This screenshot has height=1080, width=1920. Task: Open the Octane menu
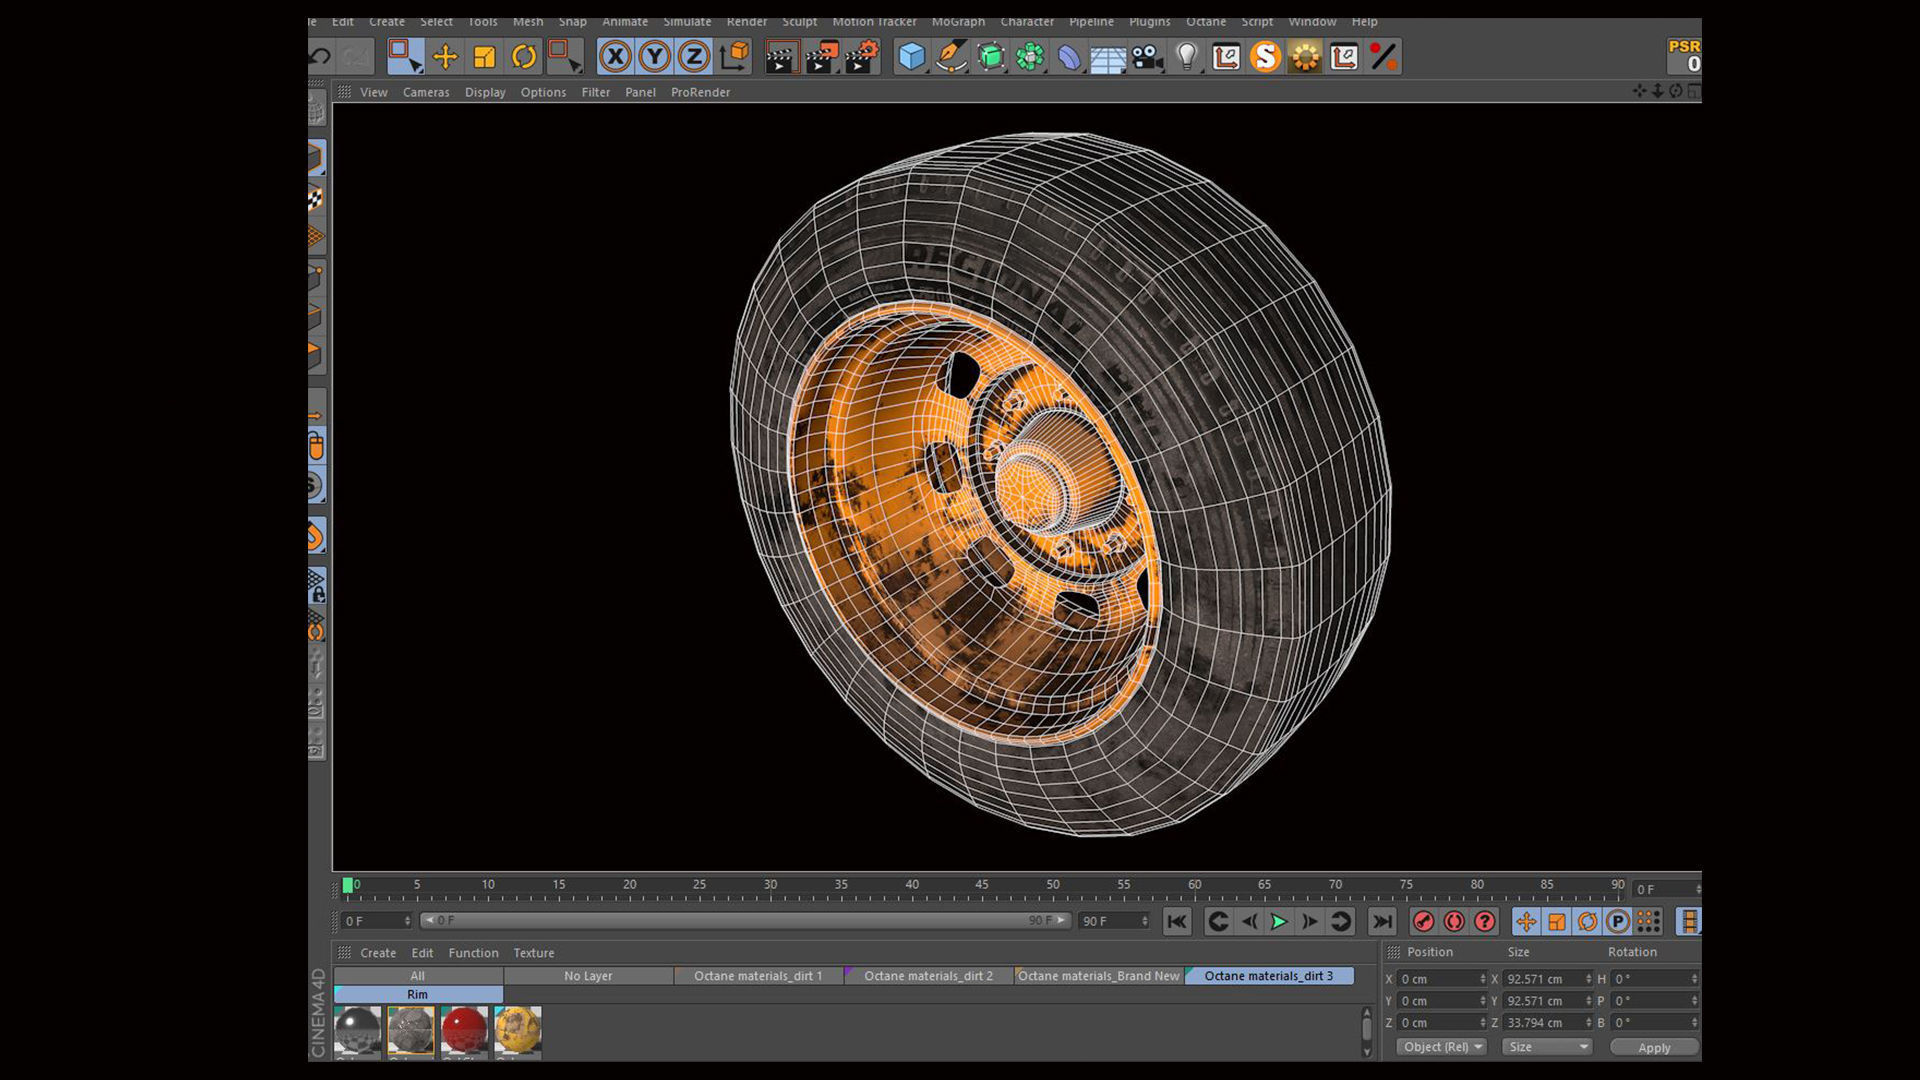pyautogui.click(x=1205, y=21)
